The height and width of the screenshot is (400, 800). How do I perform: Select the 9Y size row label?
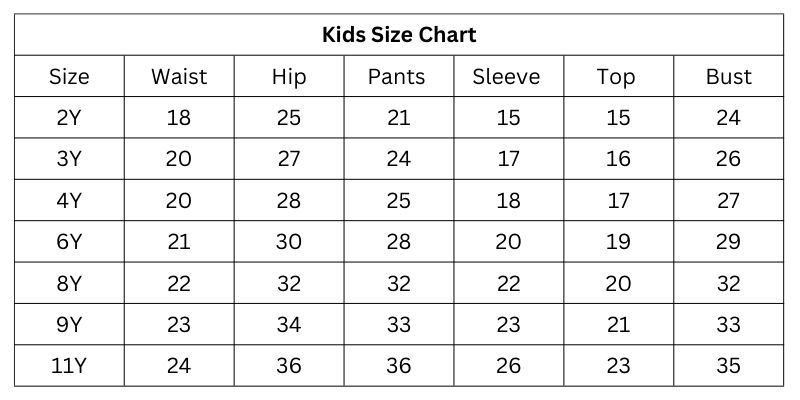coord(69,325)
